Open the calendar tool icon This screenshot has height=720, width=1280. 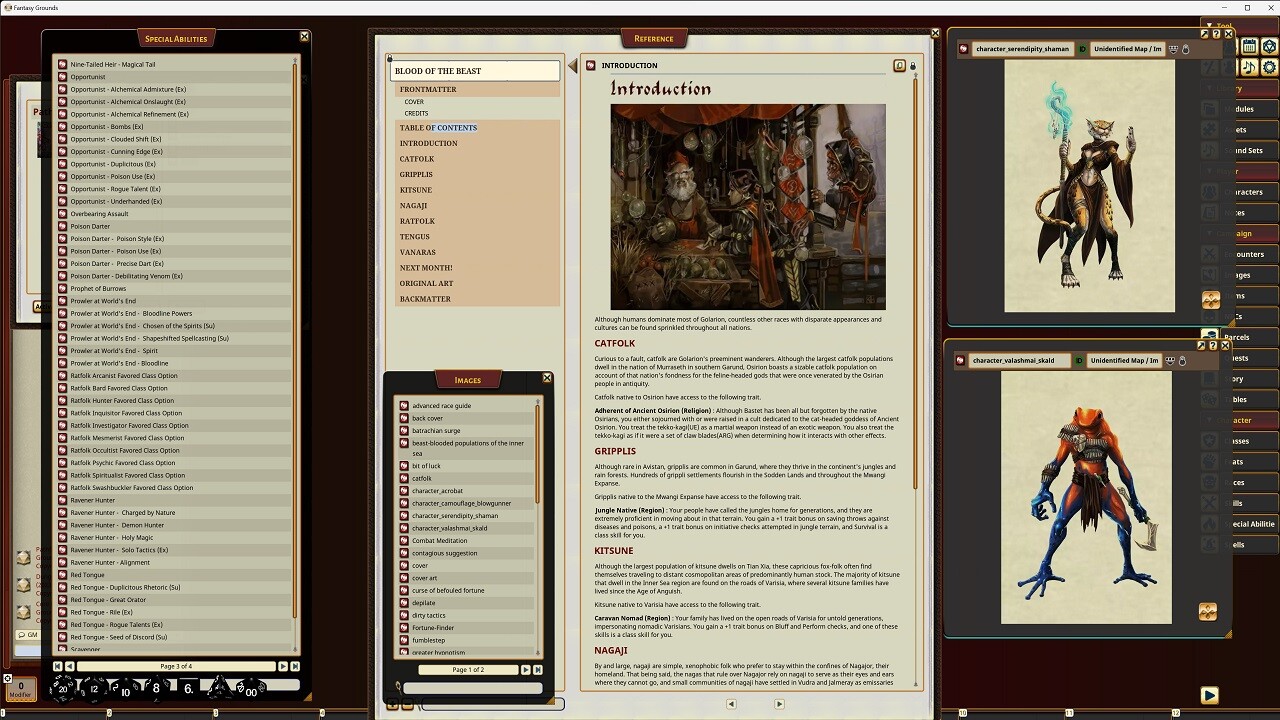click(x=1249, y=46)
